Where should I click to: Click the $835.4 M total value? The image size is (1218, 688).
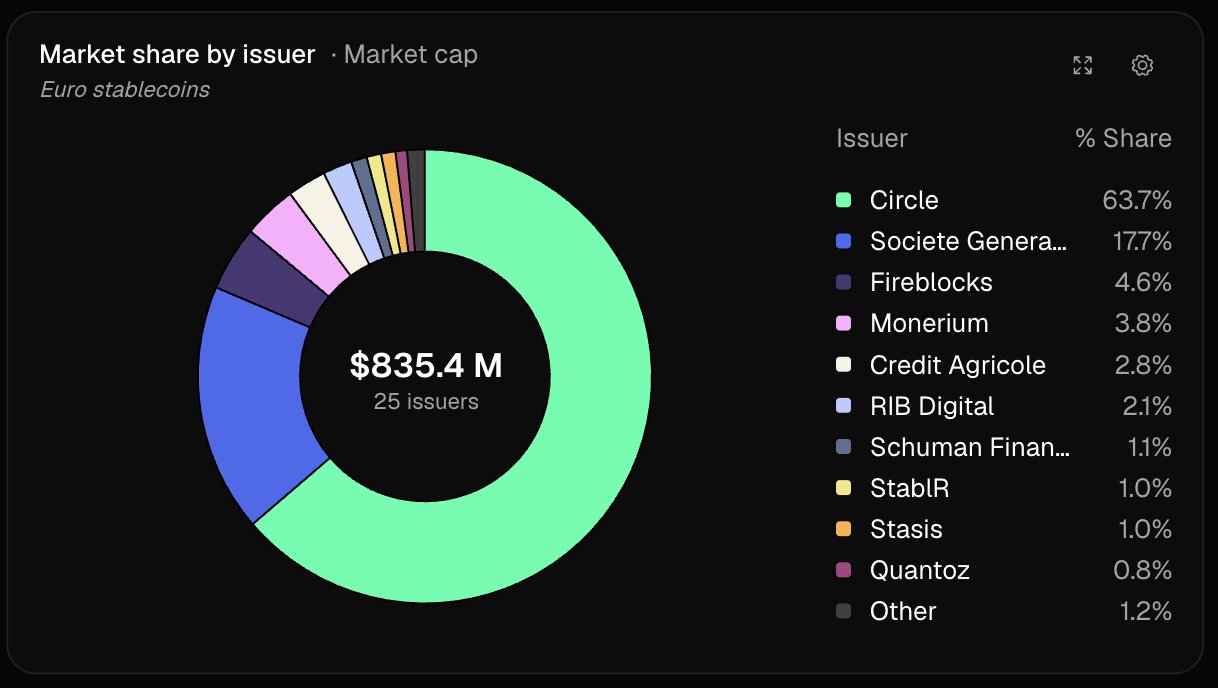(x=426, y=366)
